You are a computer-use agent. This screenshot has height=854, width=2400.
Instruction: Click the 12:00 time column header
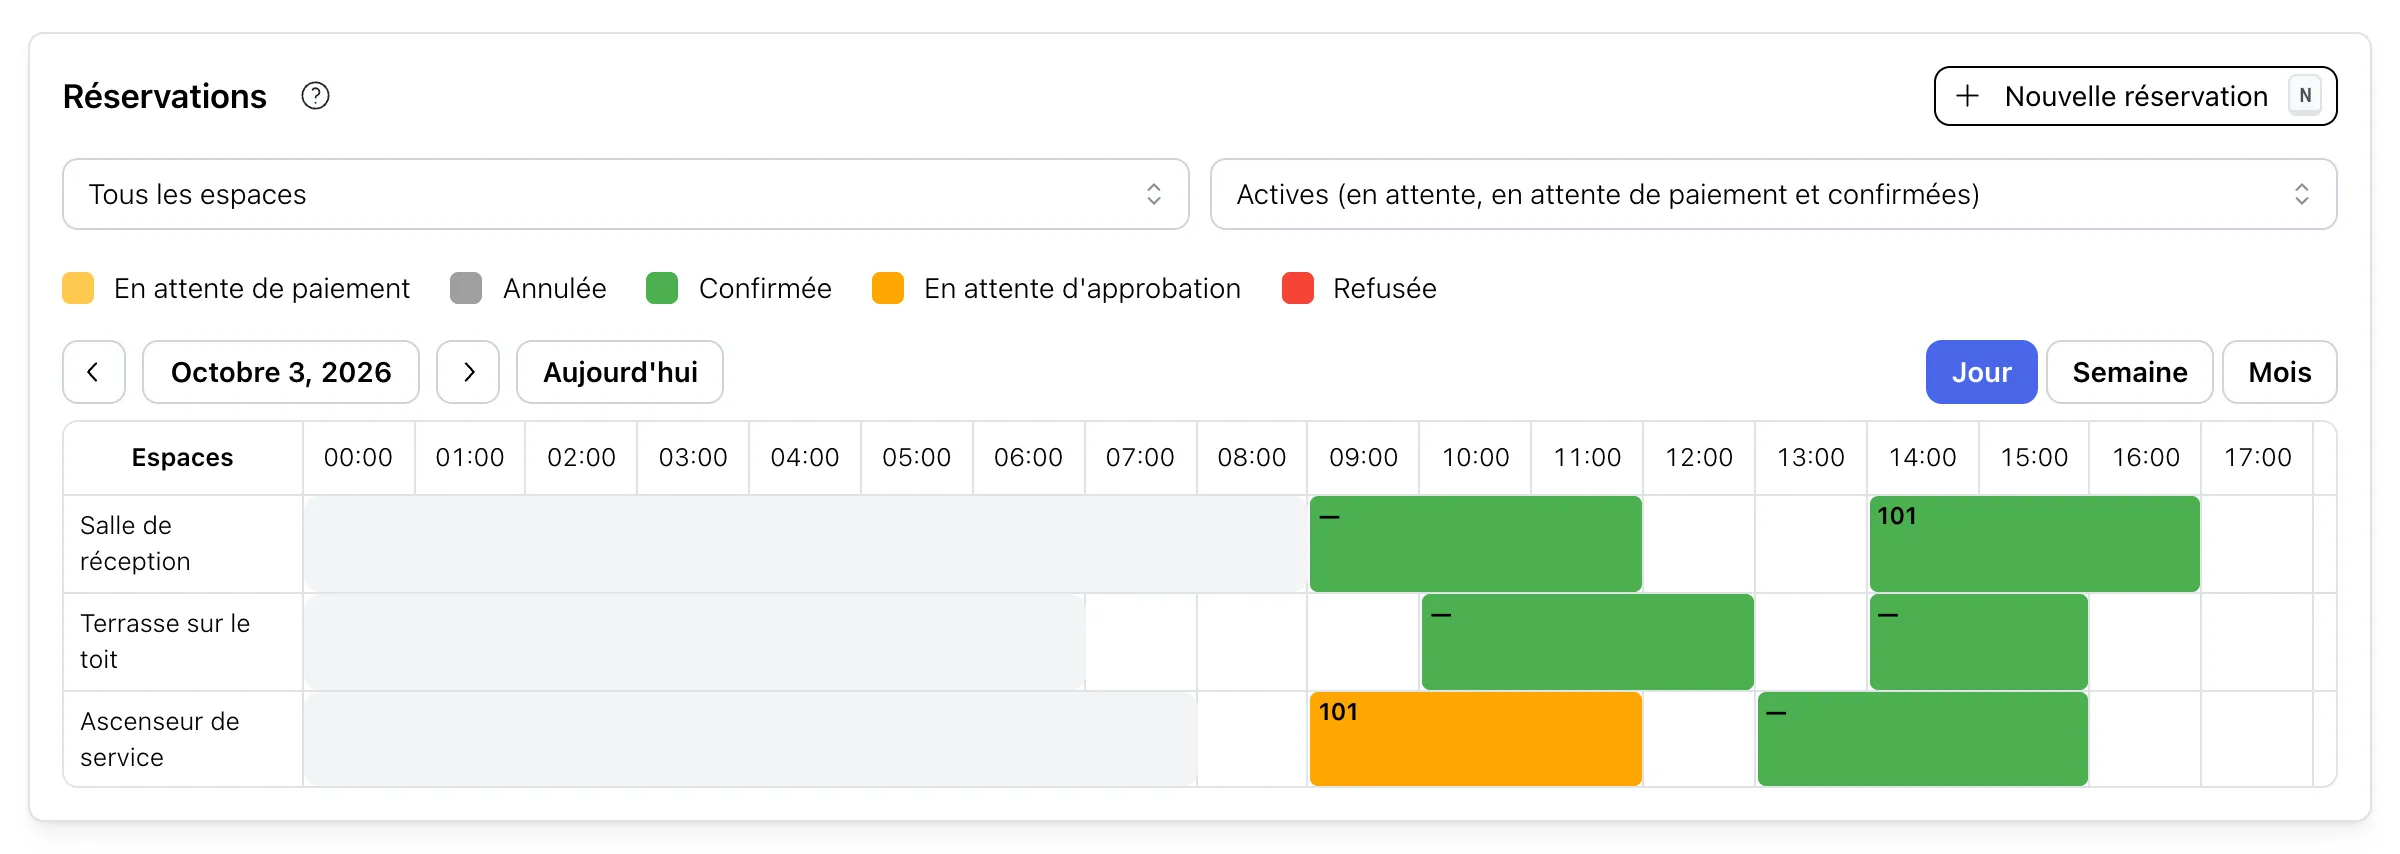pos(1699,457)
